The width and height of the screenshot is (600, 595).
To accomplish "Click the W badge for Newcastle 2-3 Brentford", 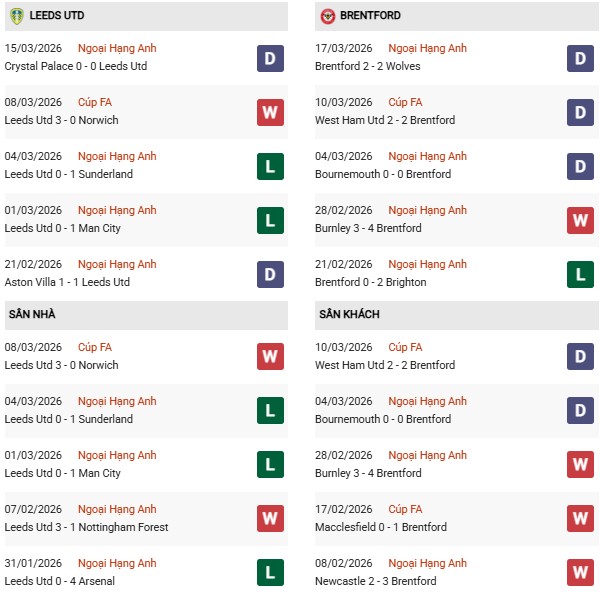I will click(581, 573).
